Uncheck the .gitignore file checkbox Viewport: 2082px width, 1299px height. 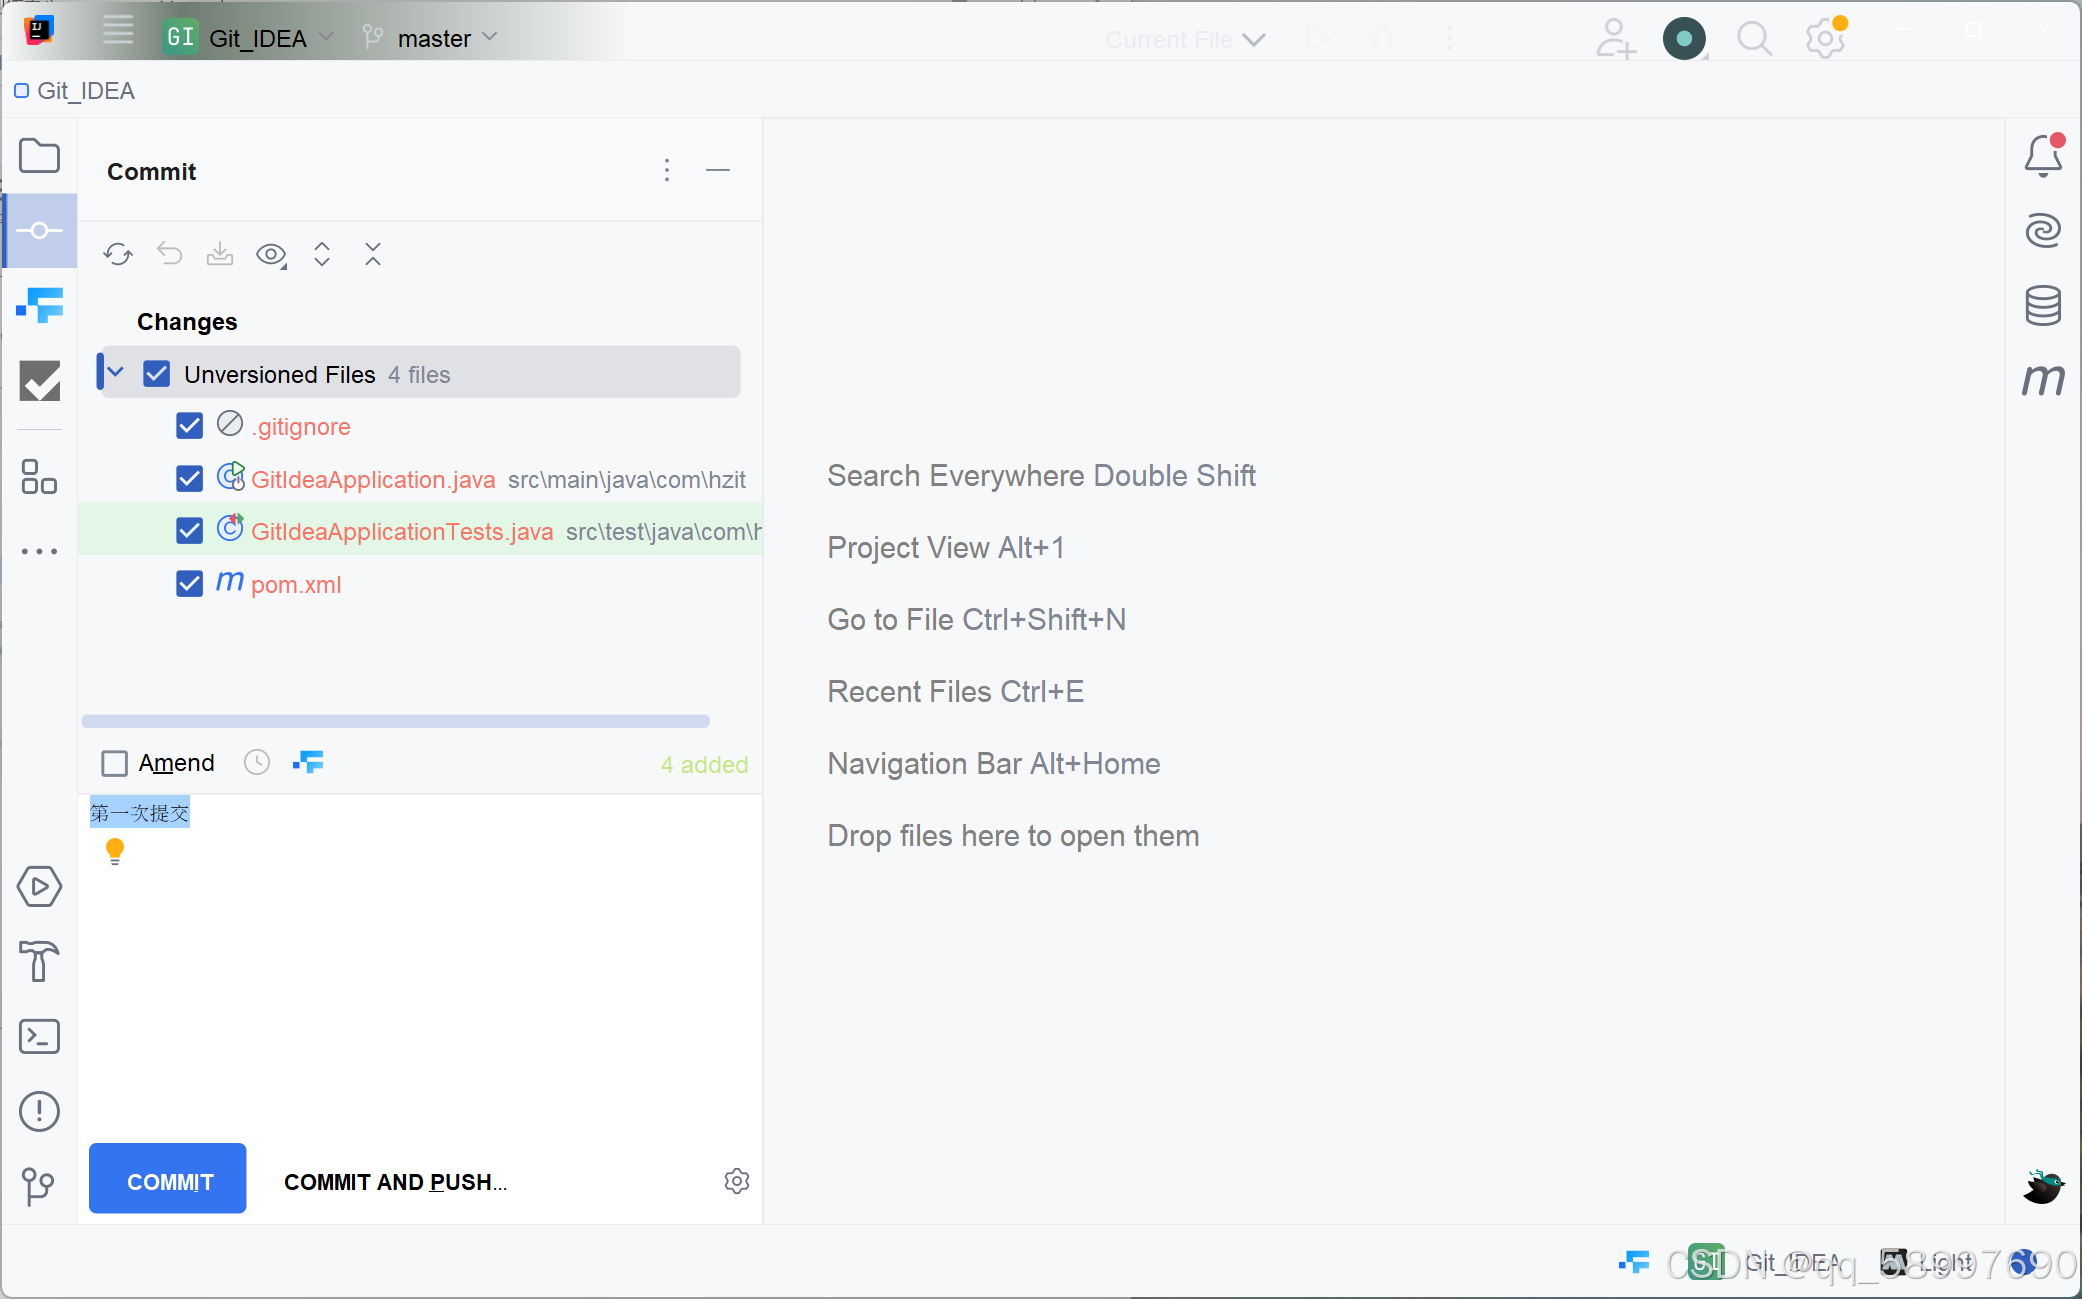pos(189,426)
